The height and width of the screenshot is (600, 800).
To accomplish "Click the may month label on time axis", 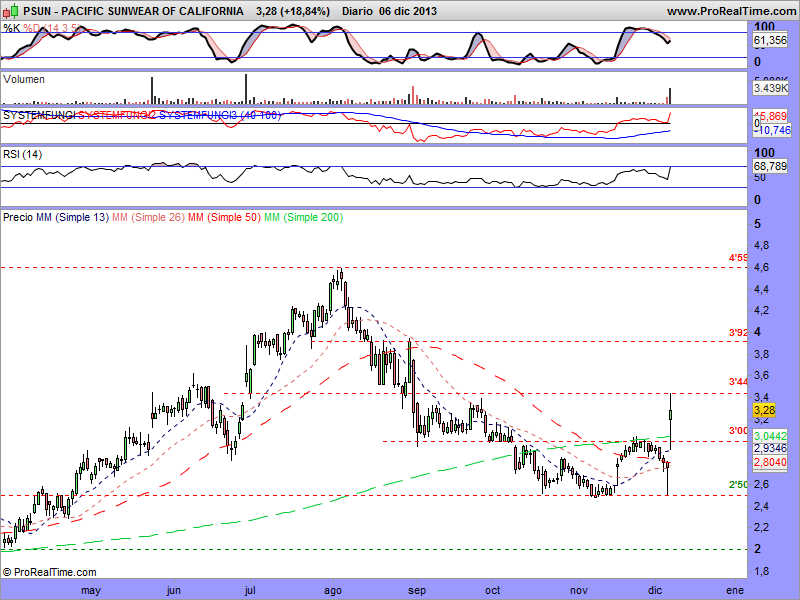I will point(91,591).
